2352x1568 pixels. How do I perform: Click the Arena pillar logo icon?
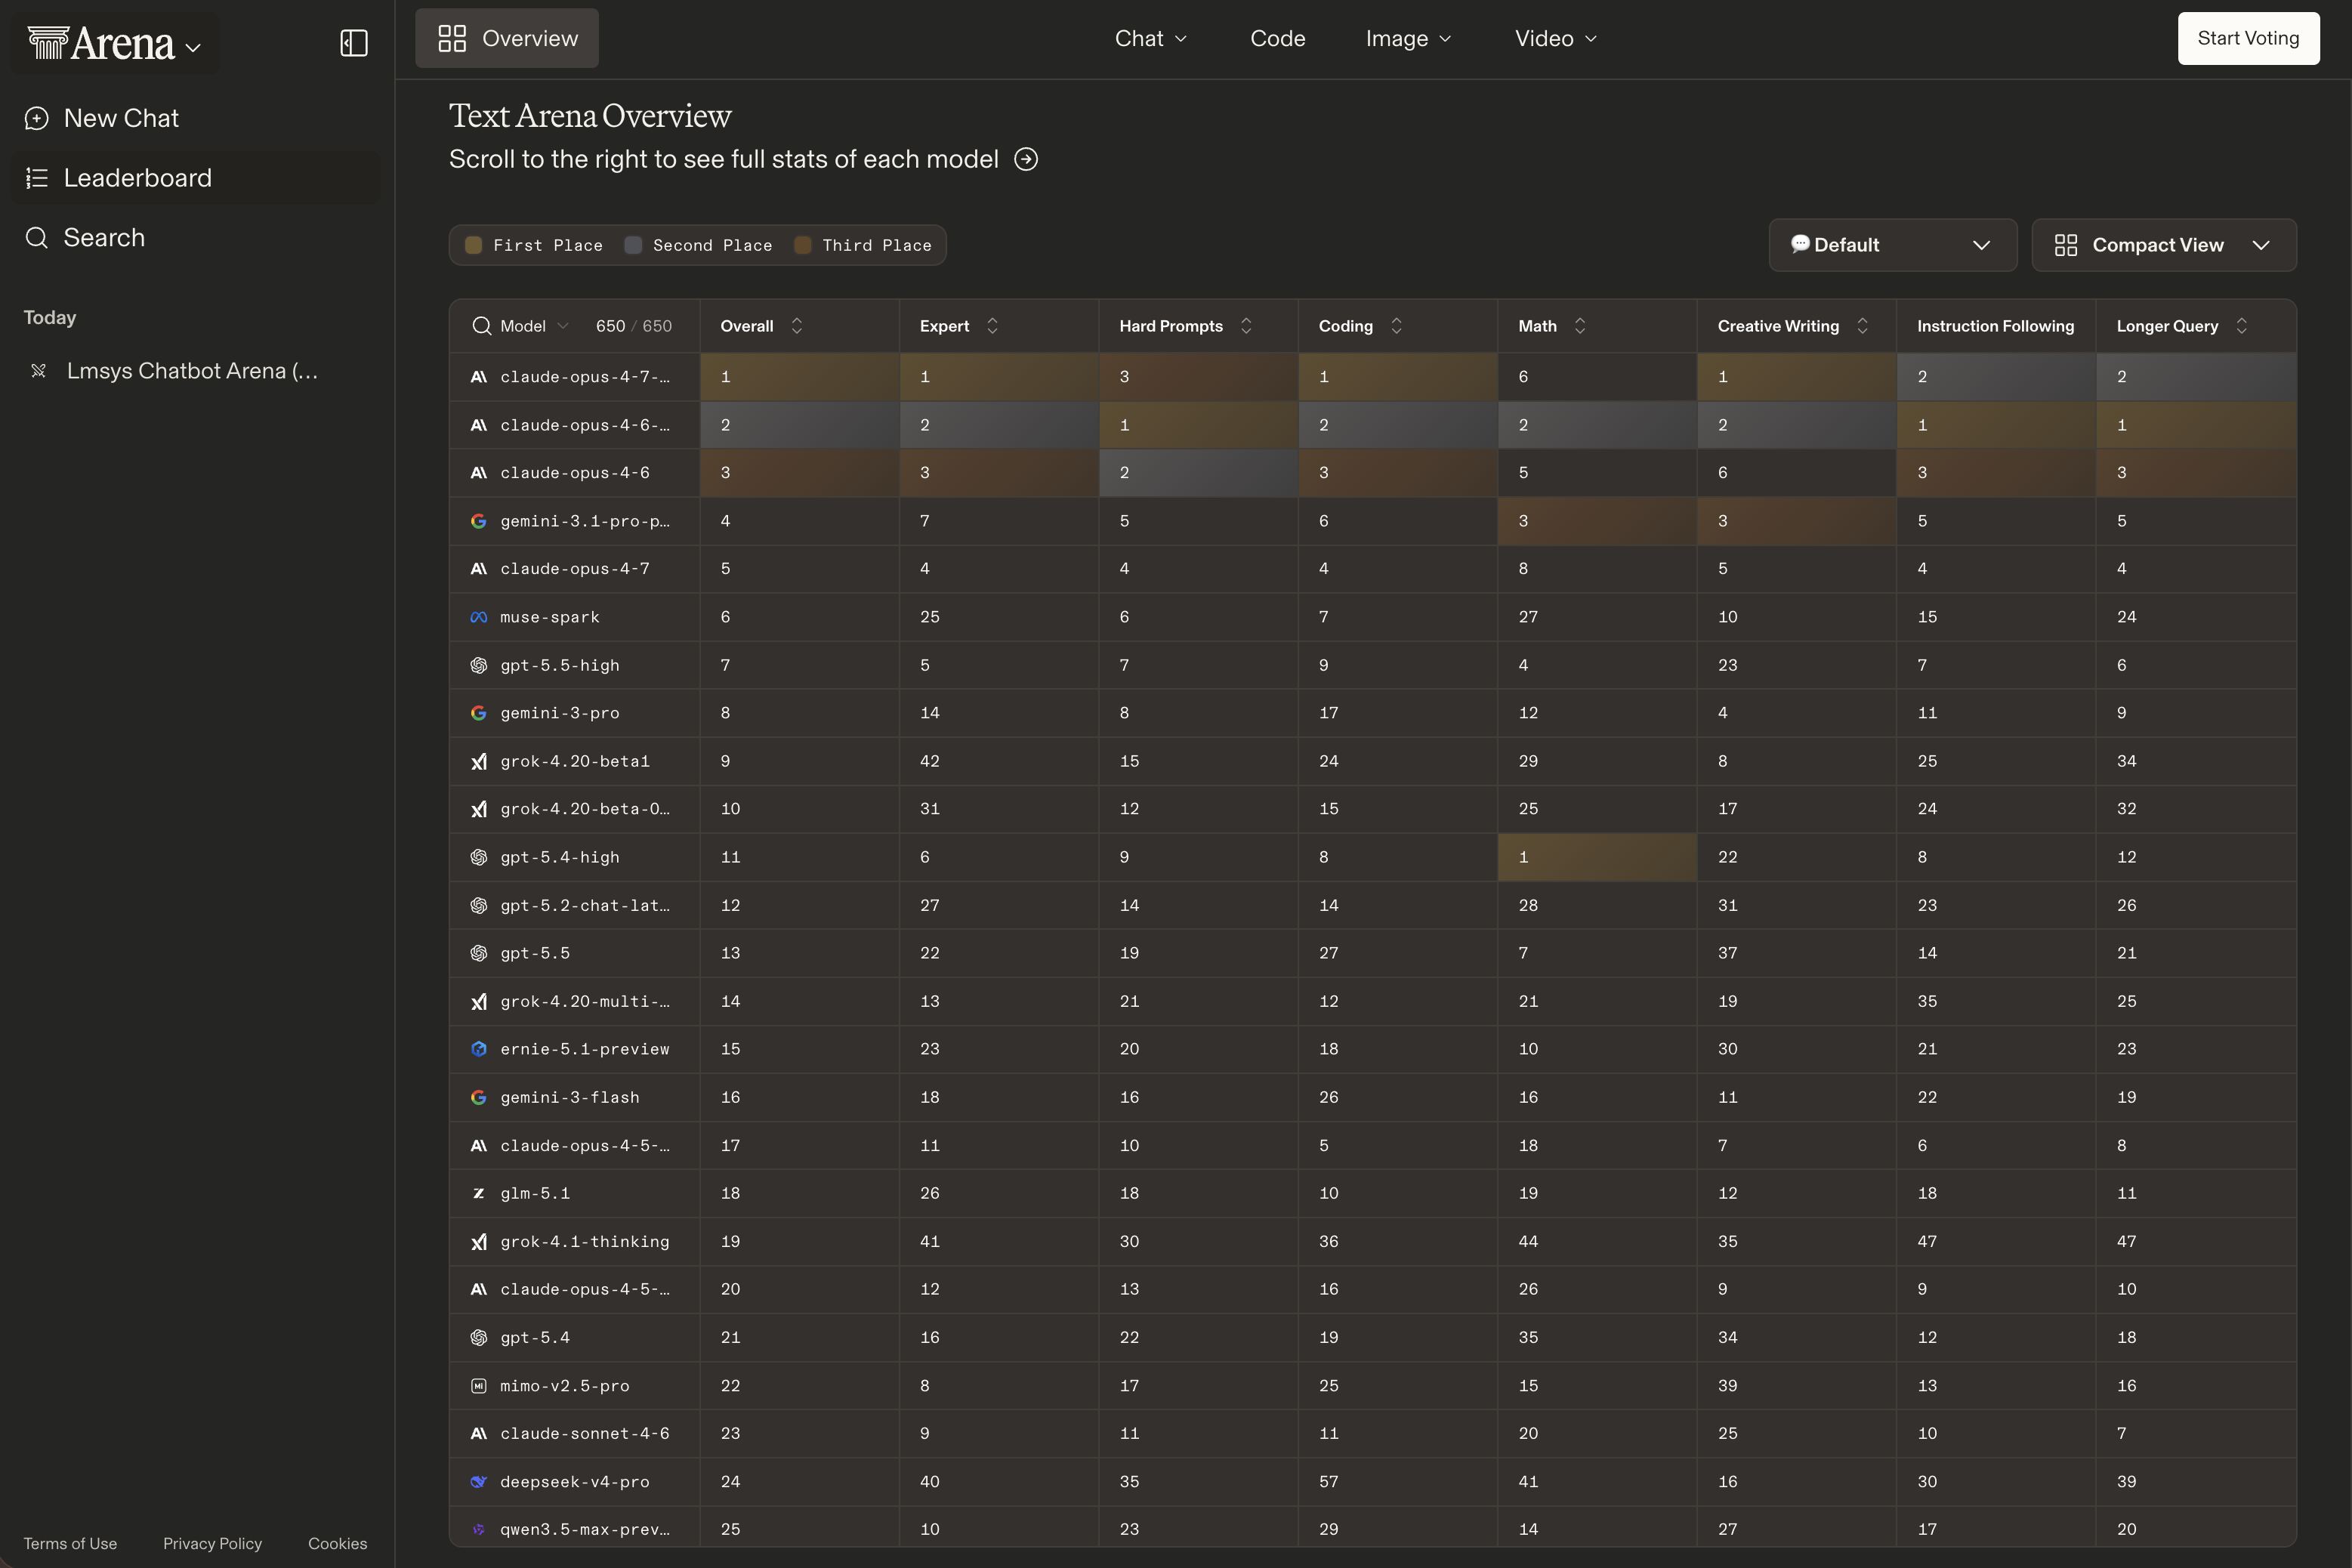(48, 43)
